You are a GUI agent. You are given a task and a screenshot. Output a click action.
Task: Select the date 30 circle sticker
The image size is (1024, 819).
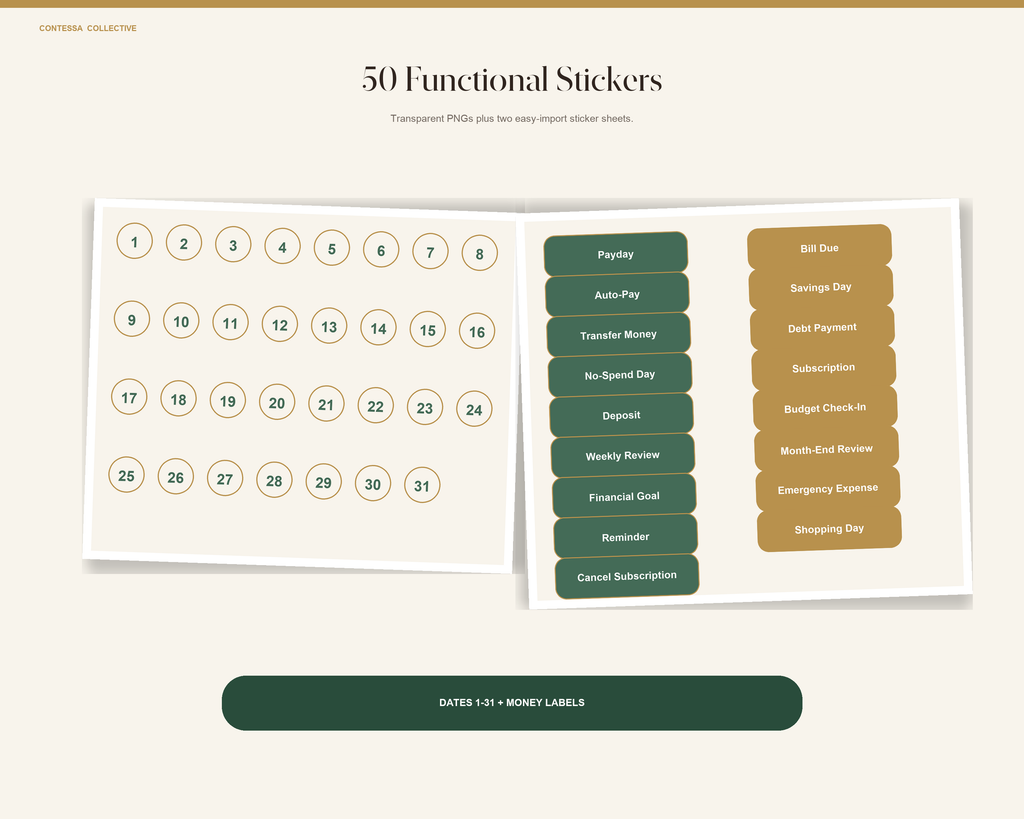pos(373,483)
